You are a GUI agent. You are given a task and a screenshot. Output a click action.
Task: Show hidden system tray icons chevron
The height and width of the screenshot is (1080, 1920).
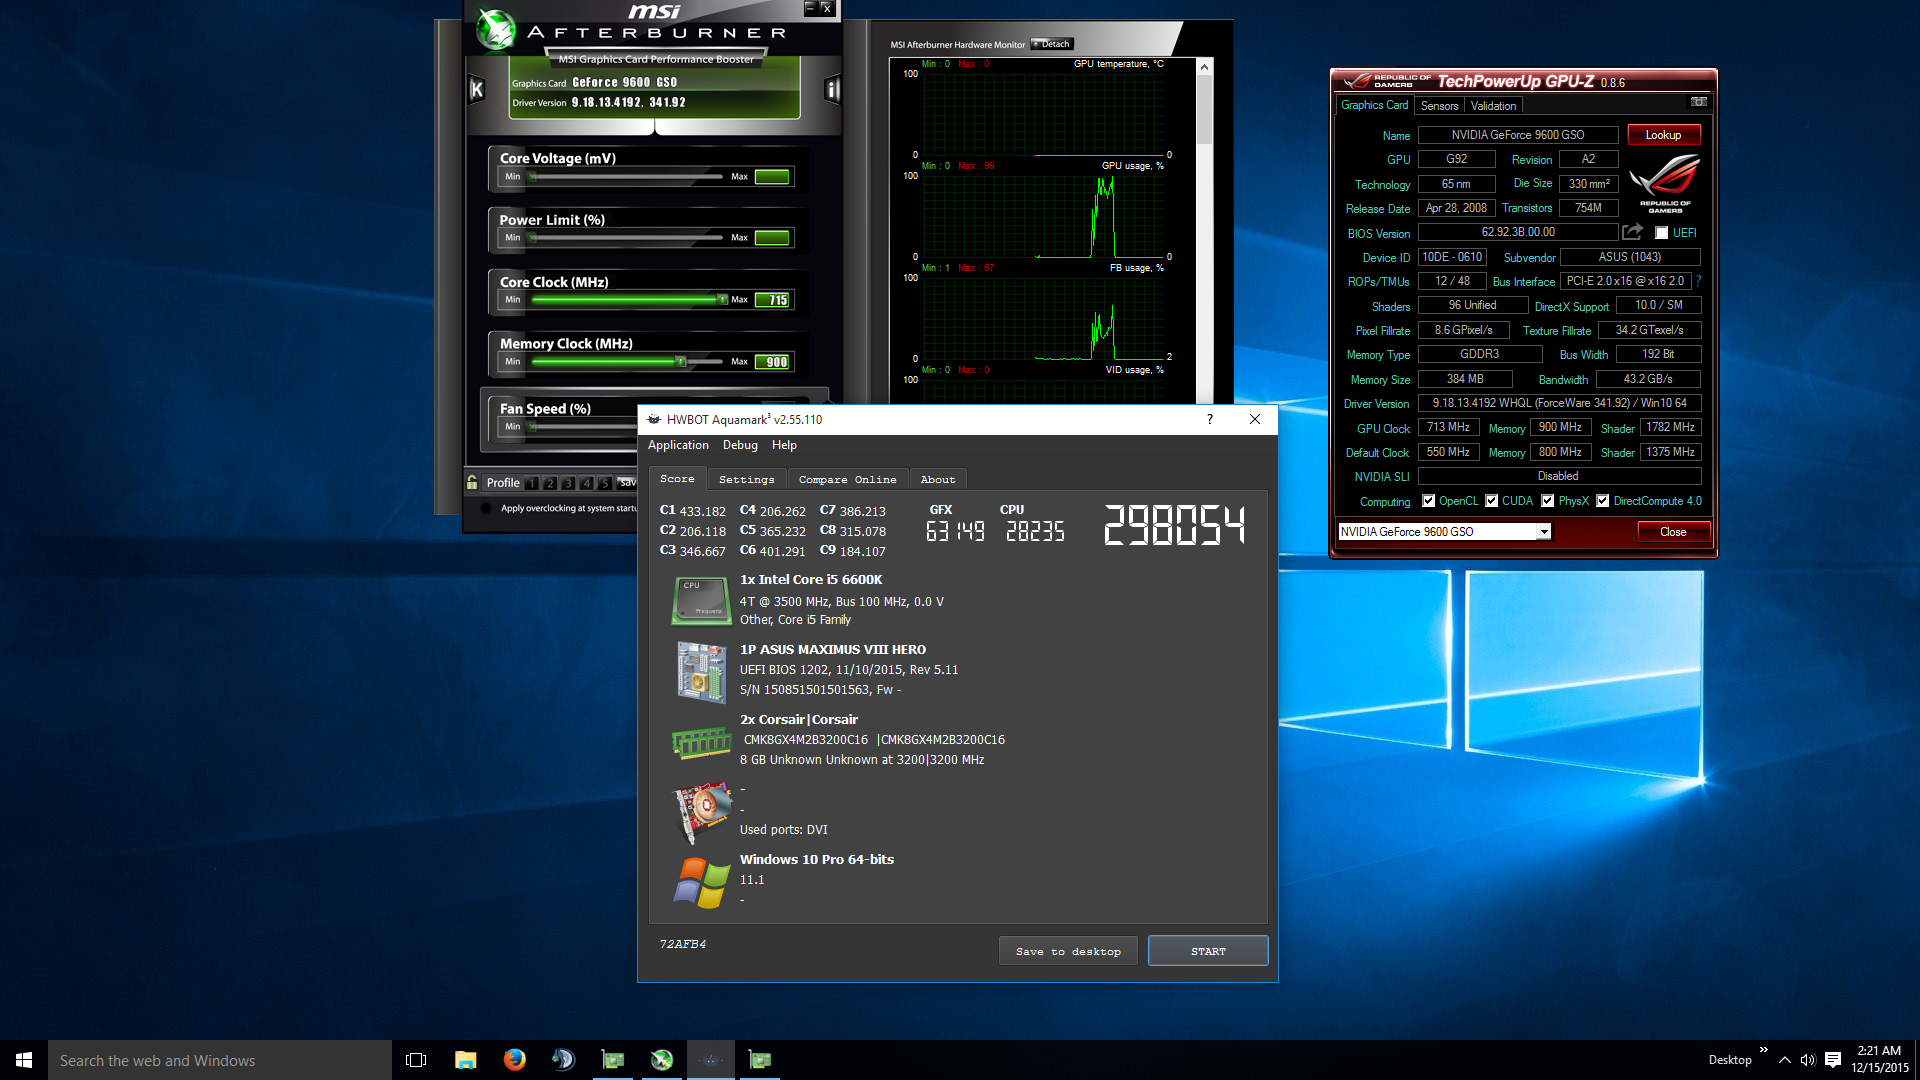pos(1784,1060)
